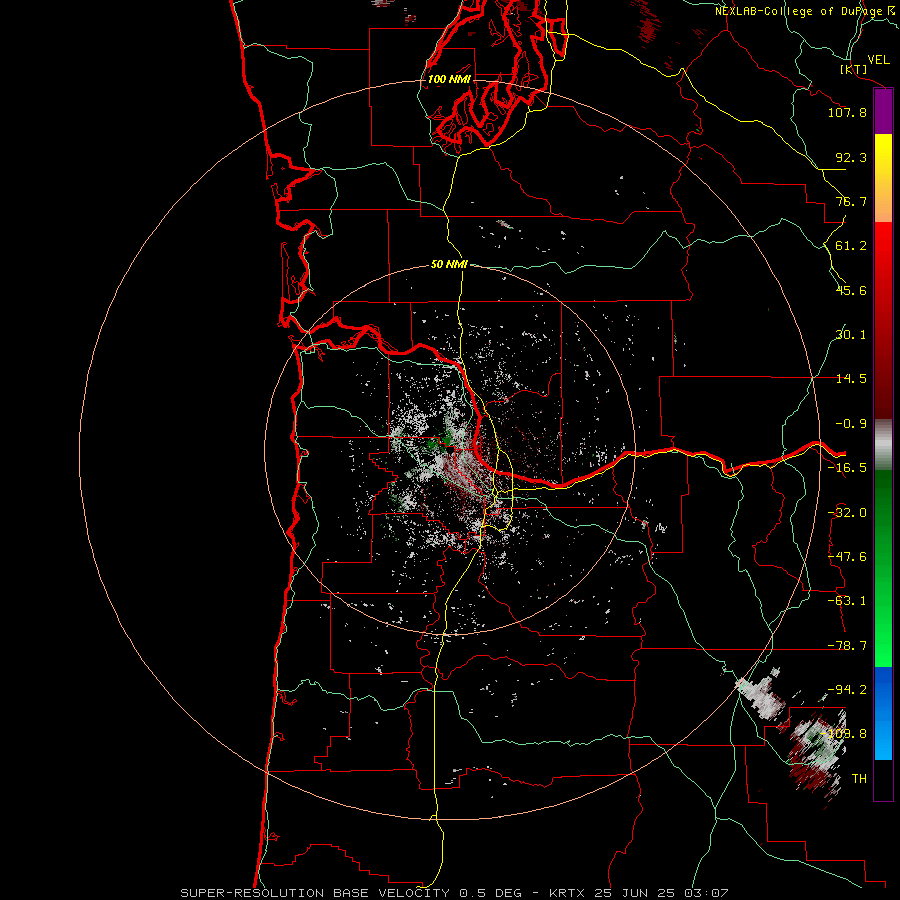Click the -63.1 velocity scale value
Image resolution: width=900 pixels, height=900 pixels.
click(x=847, y=601)
